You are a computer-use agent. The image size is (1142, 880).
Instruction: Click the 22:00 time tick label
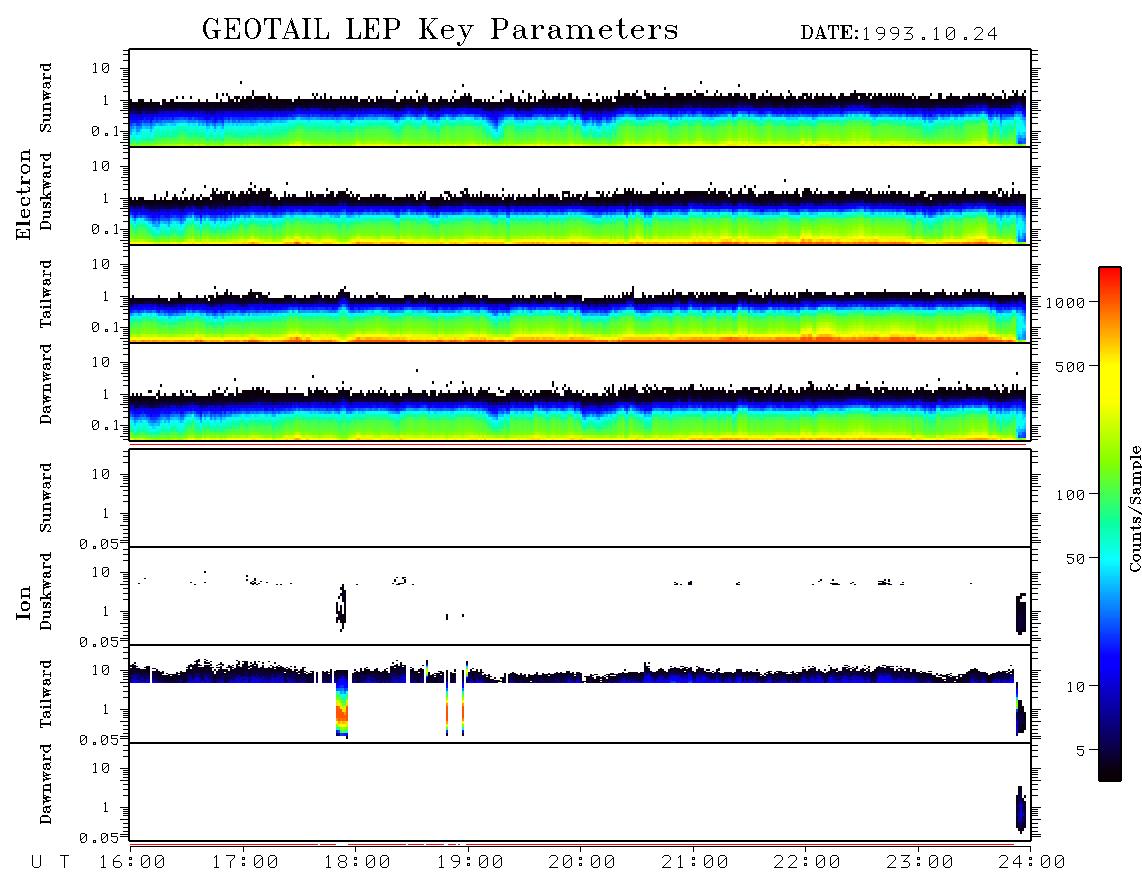[807, 863]
